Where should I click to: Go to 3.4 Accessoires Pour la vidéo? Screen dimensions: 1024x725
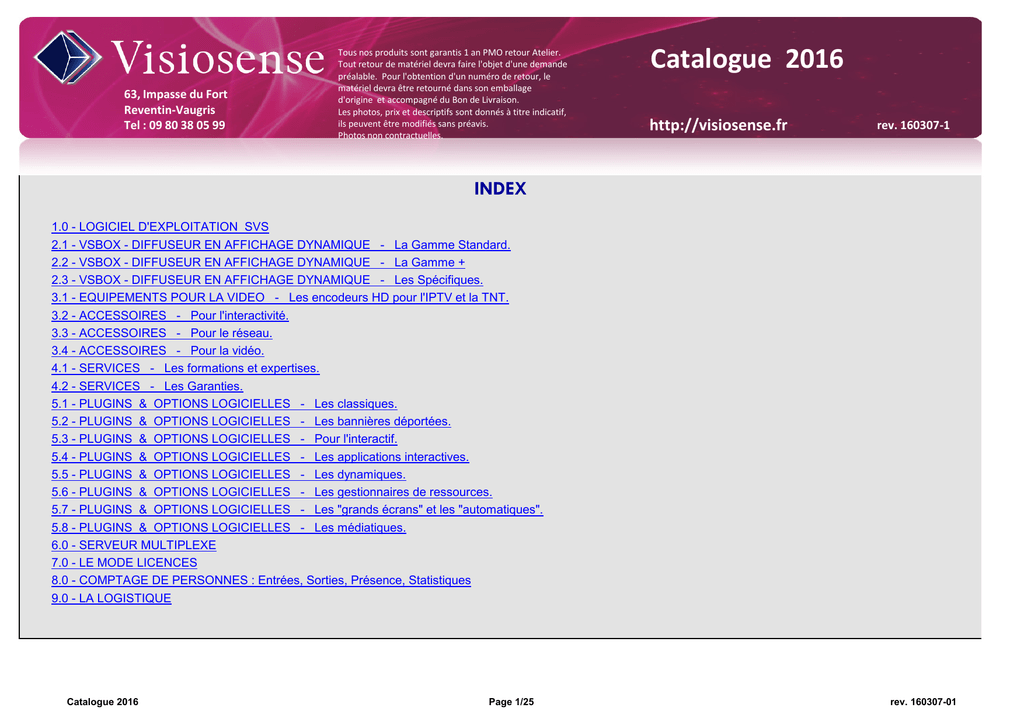[x=158, y=351]
